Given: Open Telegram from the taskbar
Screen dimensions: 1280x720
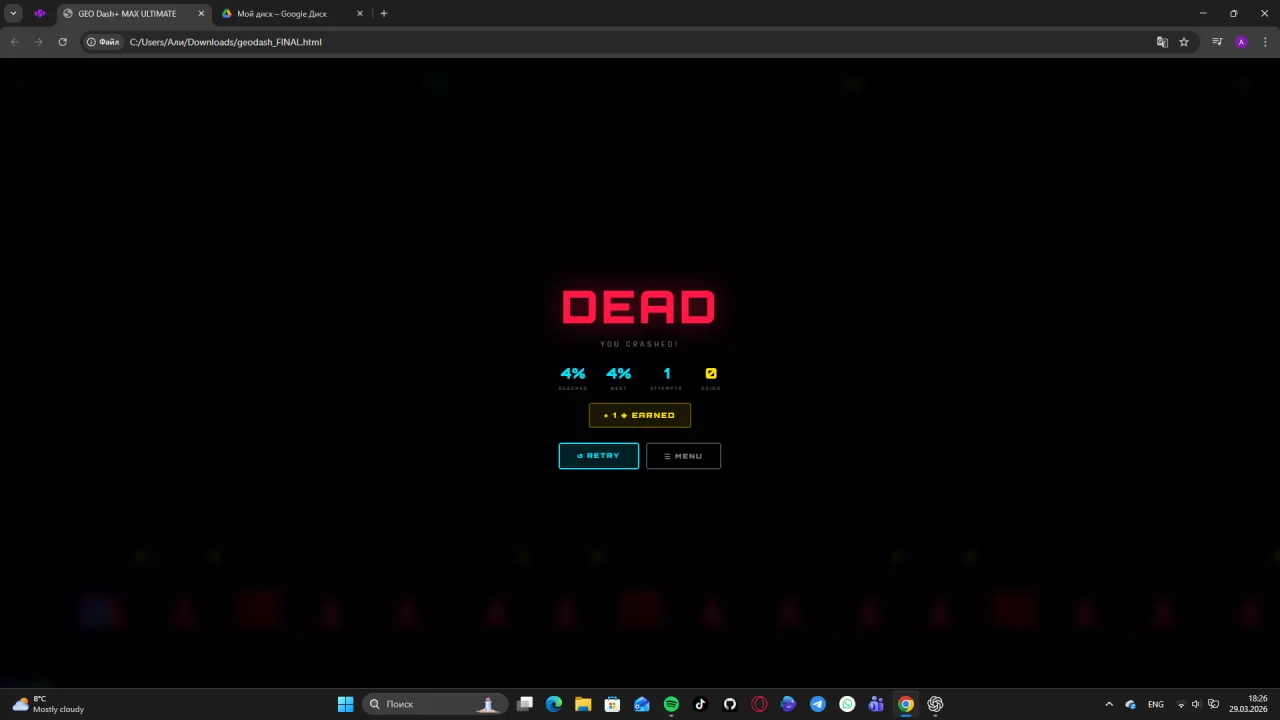Looking at the screenshot, I should 818,704.
